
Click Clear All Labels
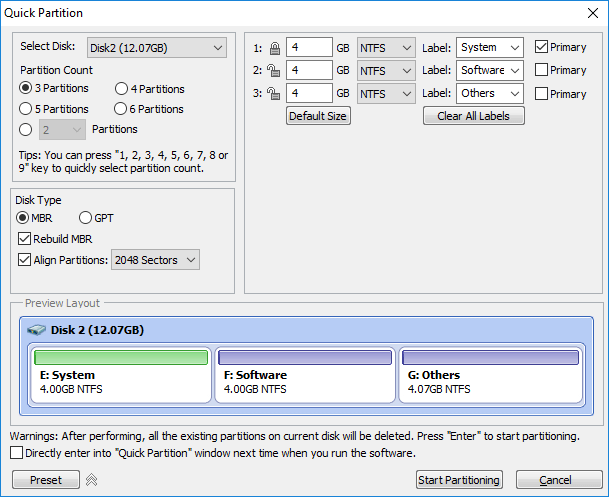pyautogui.click(x=473, y=116)
